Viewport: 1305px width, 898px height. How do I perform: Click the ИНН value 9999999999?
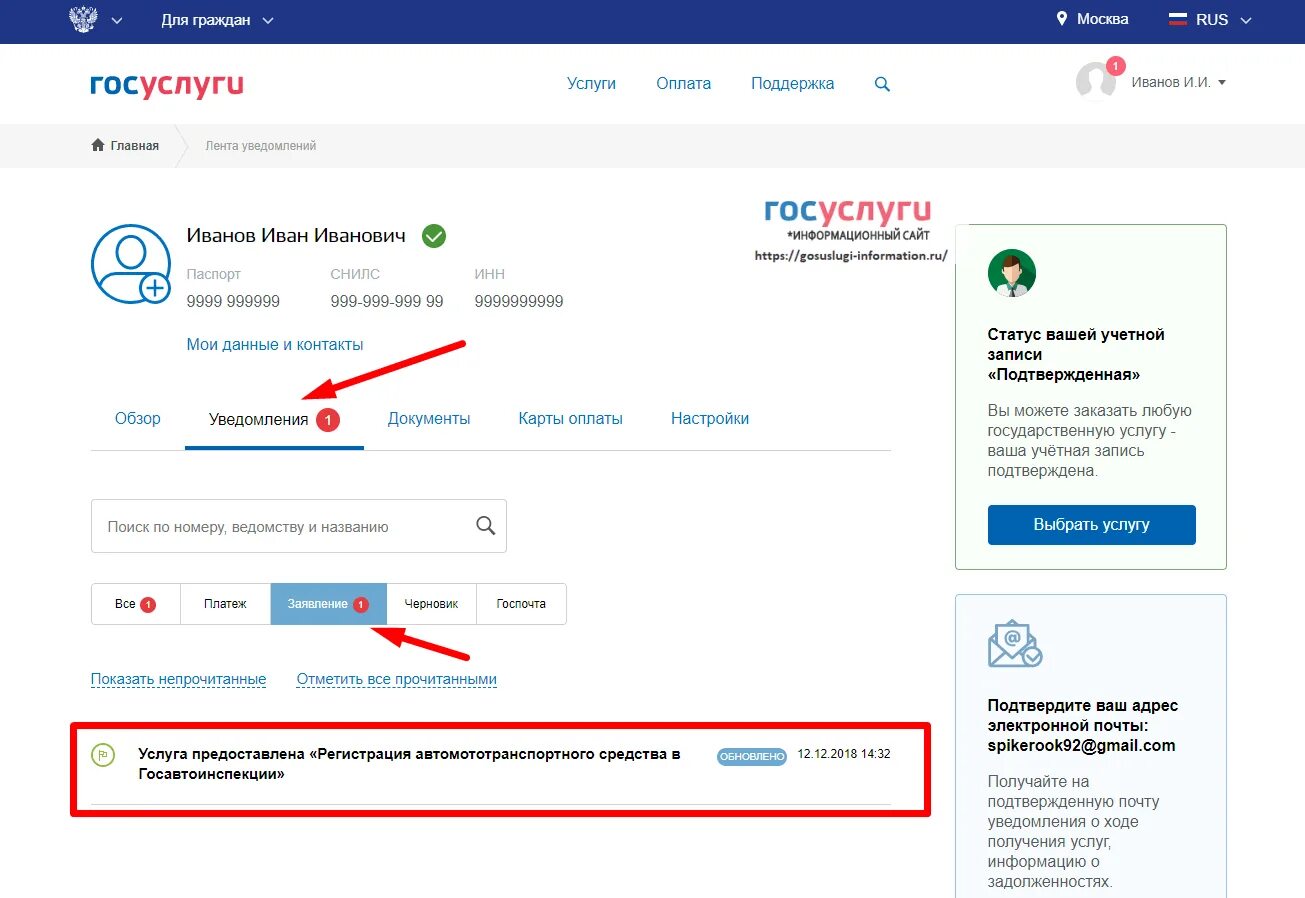click(x=519, y=301)
